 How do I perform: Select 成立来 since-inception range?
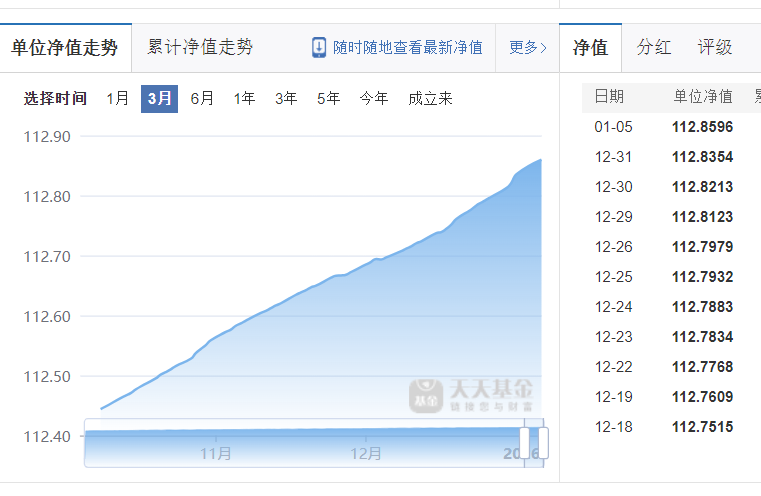430,98
